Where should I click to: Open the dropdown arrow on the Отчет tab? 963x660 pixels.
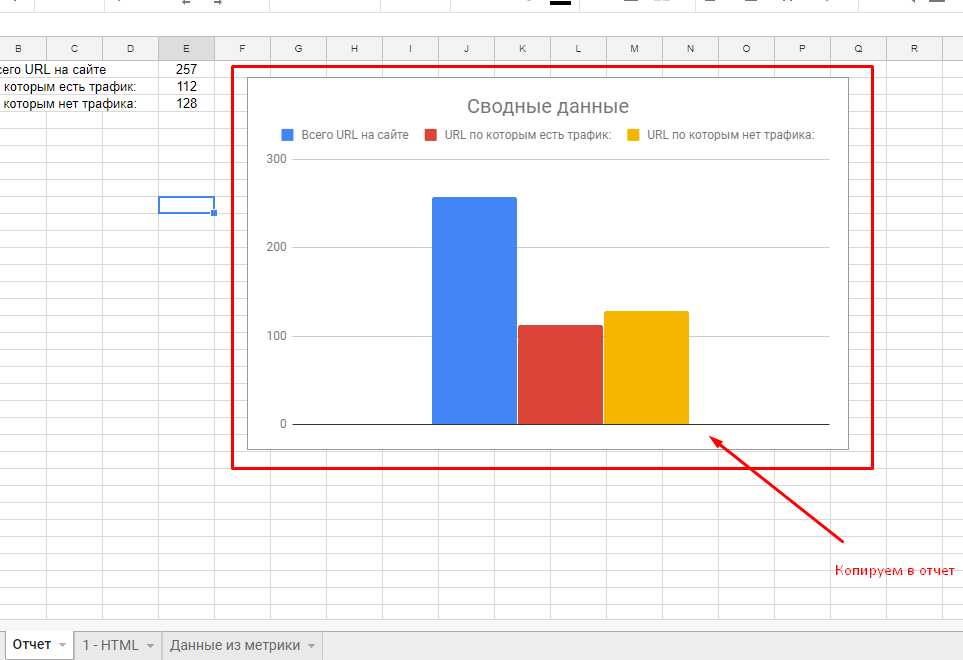coord(63,646)
